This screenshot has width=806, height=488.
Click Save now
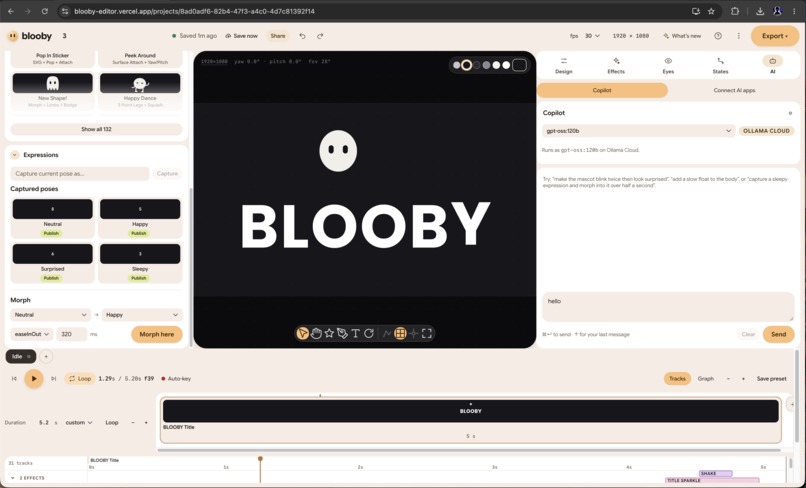[242, 36]
